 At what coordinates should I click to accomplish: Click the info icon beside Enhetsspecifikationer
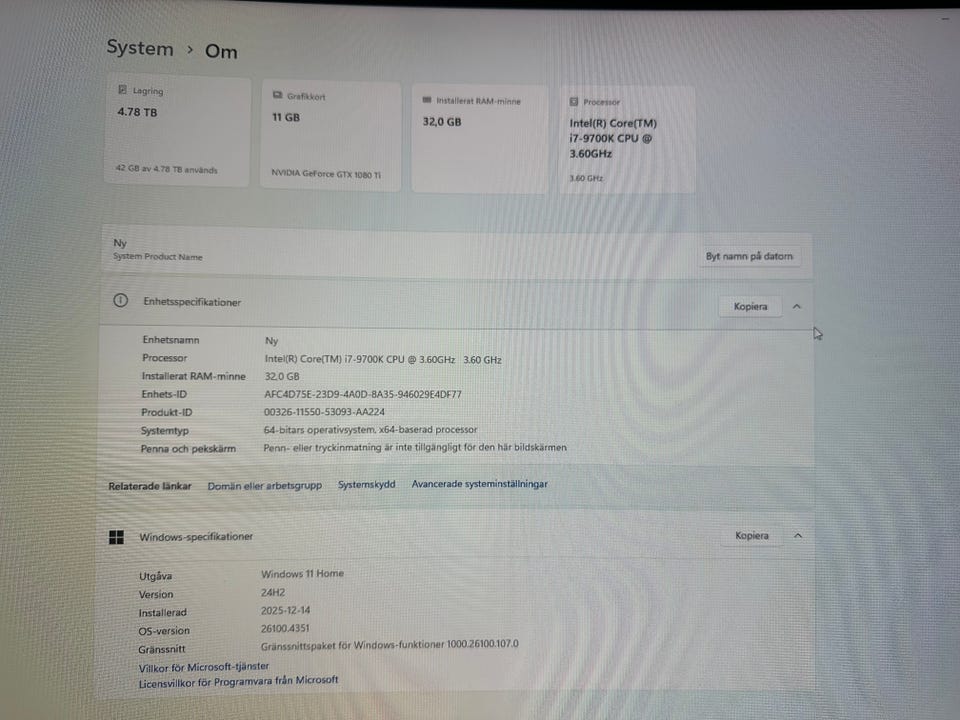[121, 301]
